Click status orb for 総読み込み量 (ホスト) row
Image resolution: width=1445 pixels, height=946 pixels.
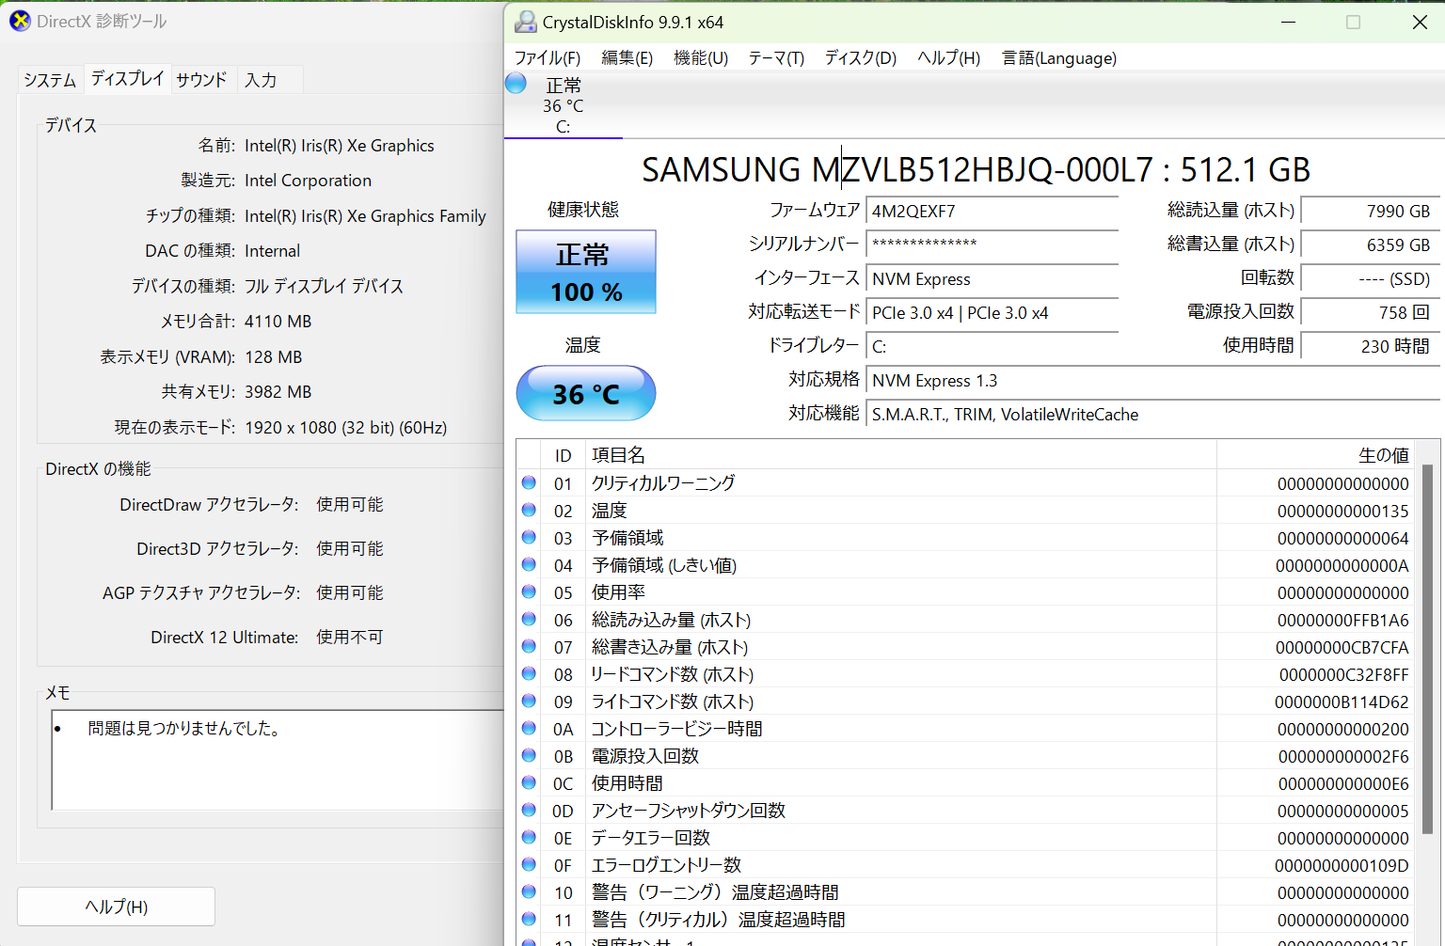529,619
